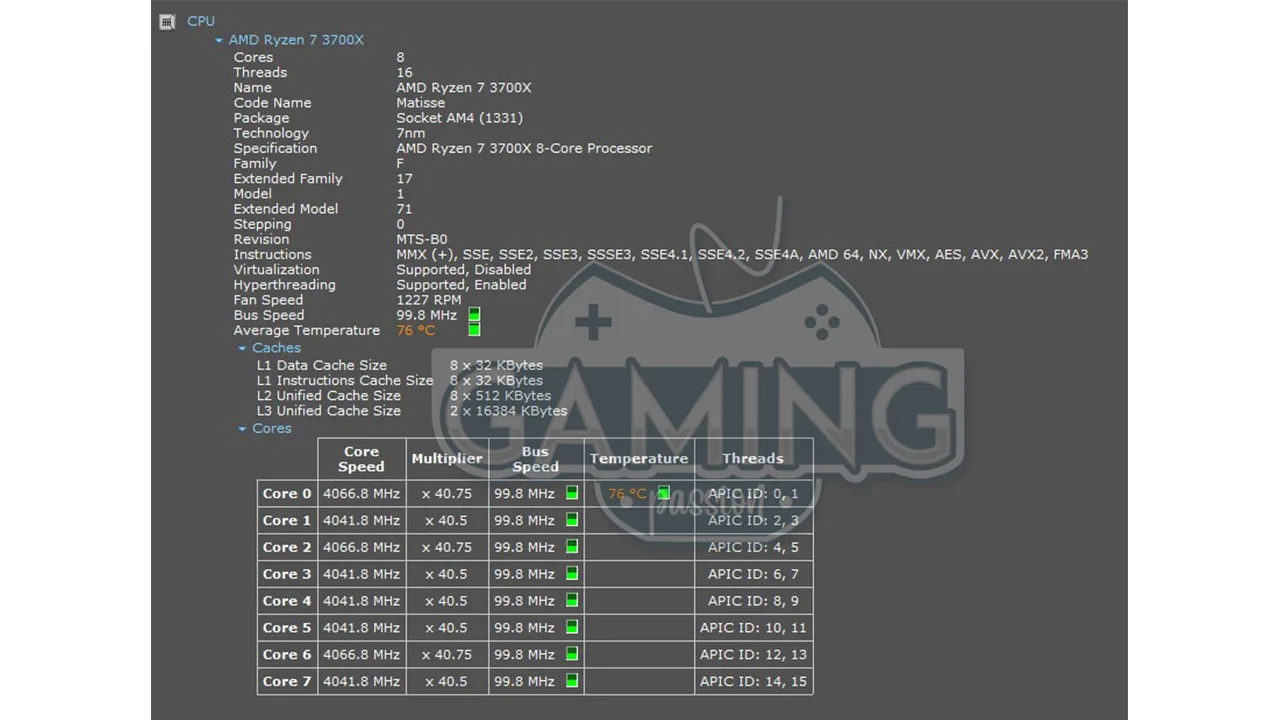Select the Core 2 row label
Viewport: 1280px width, 720px height.
pos(287,547)
